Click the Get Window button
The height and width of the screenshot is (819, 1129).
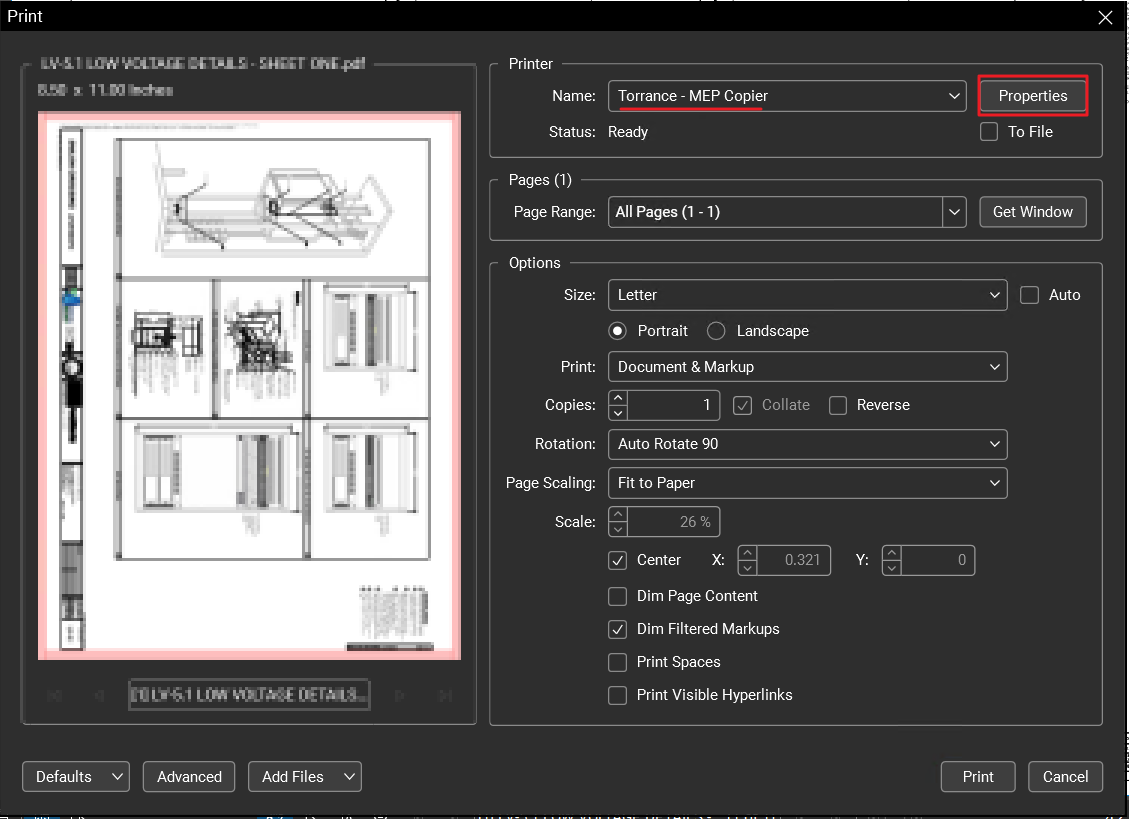pyautogui.click(x=1032, y=212)
